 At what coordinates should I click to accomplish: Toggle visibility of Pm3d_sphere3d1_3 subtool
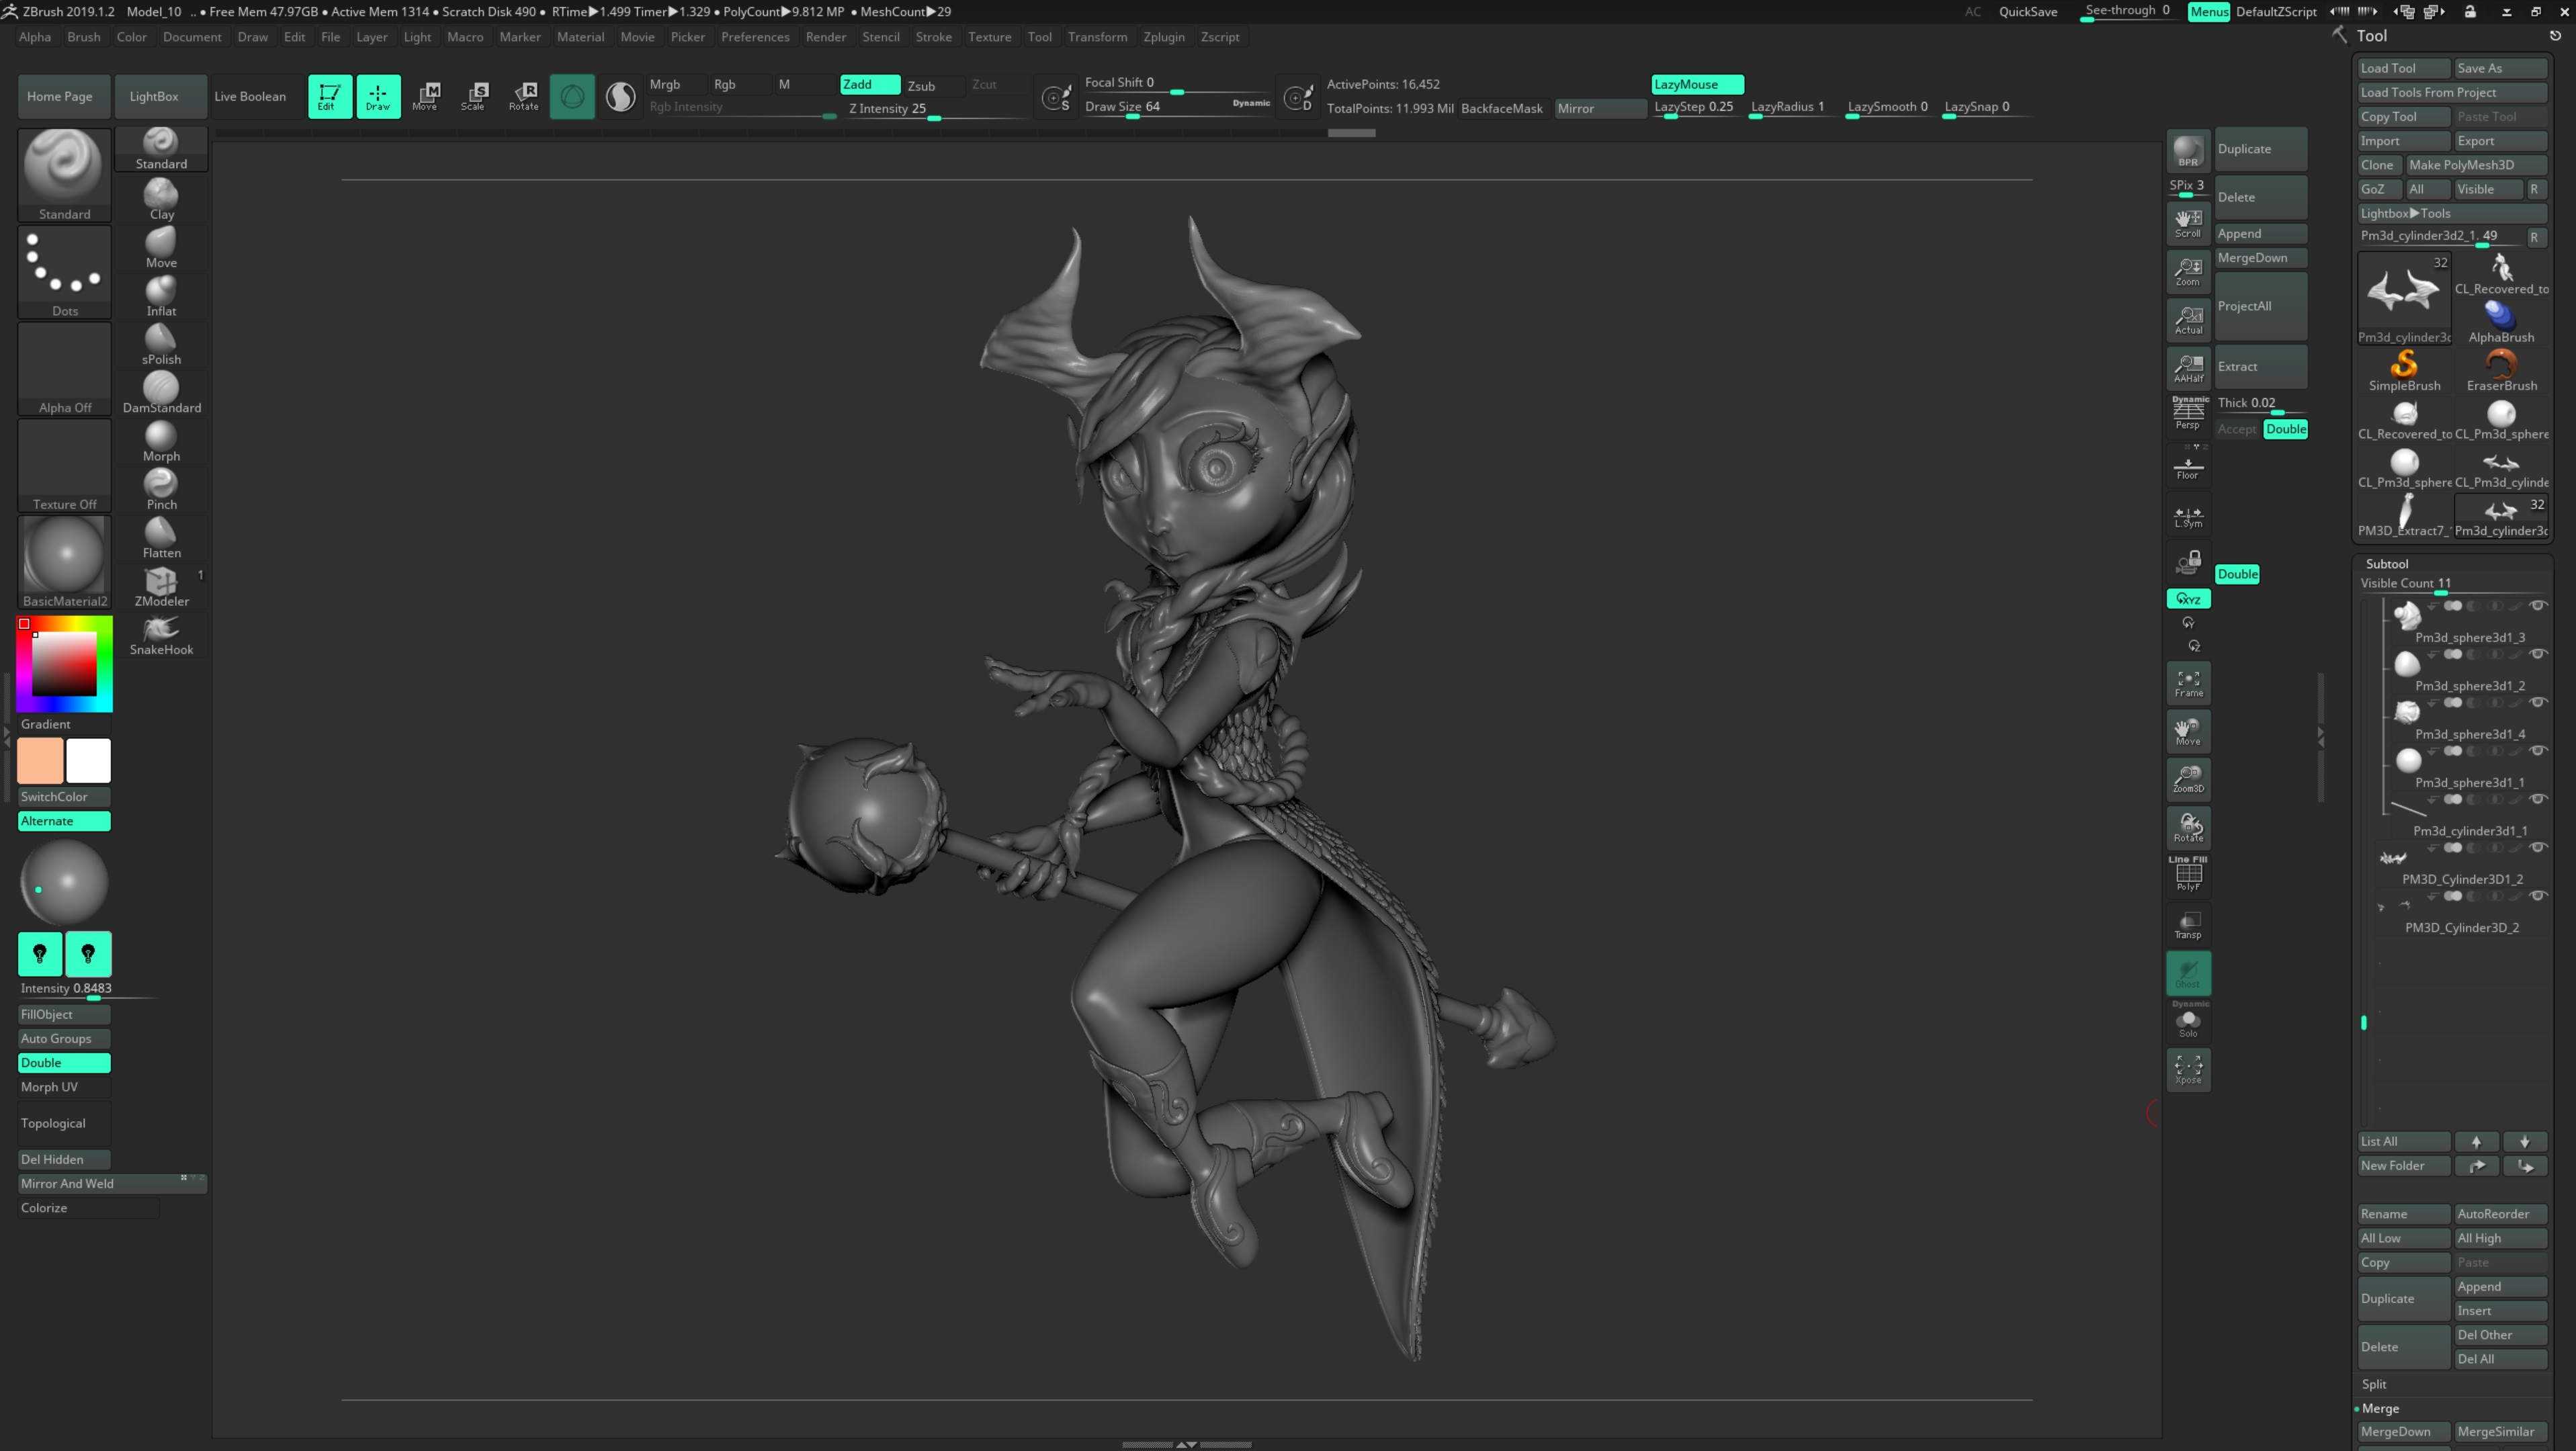[2539, 606]
